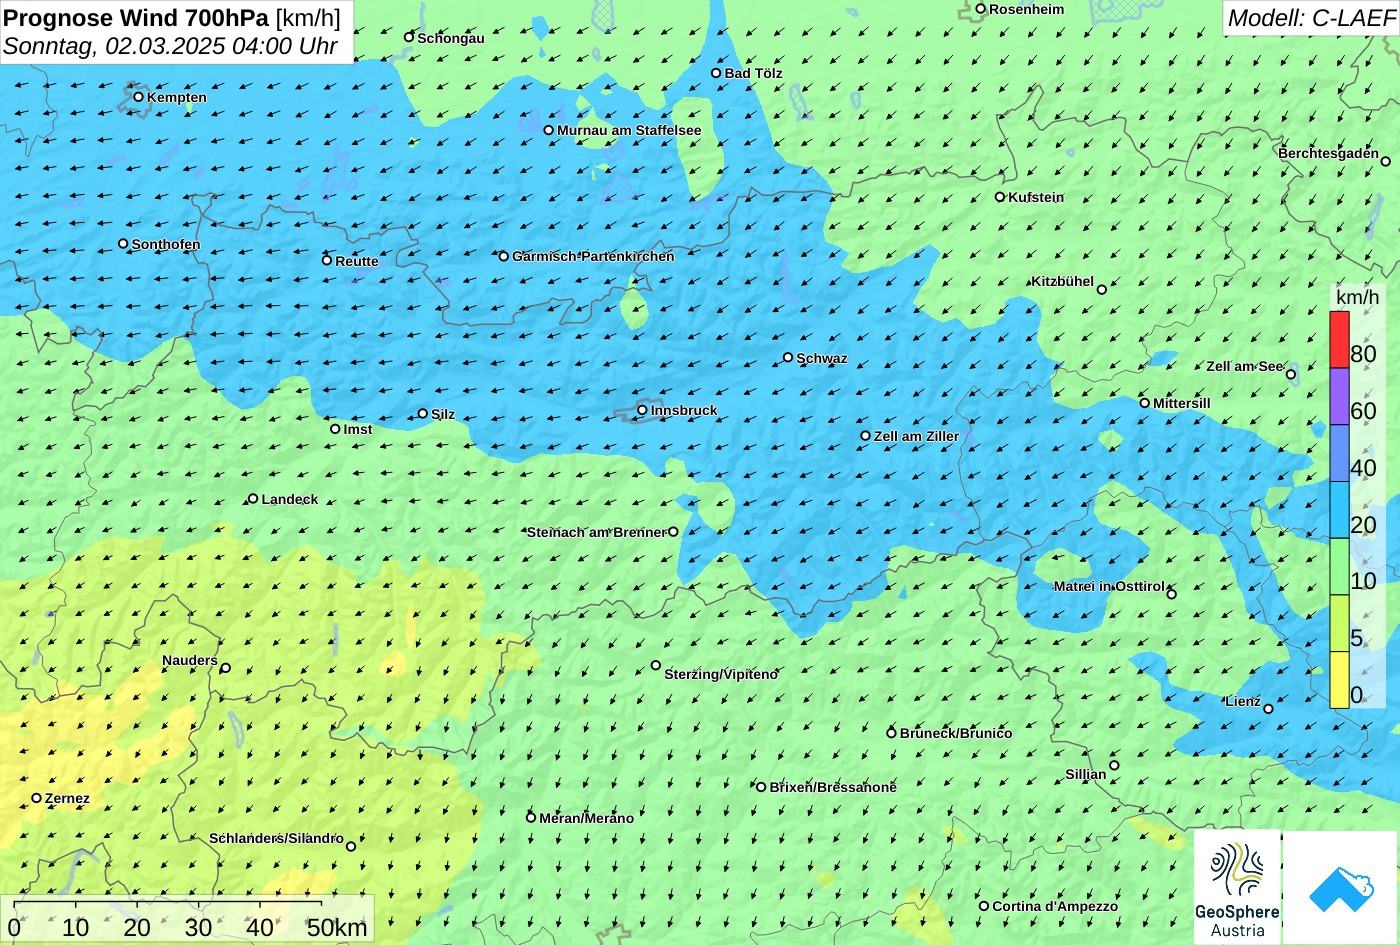
Task: Click the 'Zell am Ziller' label
Action: pos(916,436)
